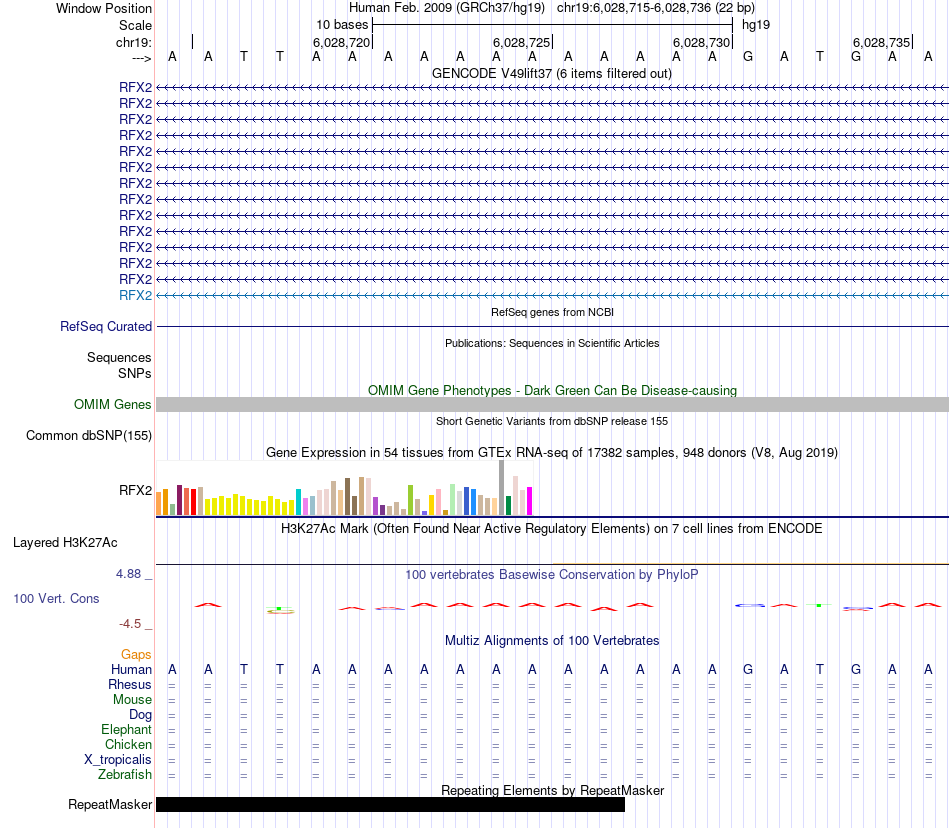Click the '10 bases' scale label
Screen dimensions: 950x828
[x=342, y=25]
